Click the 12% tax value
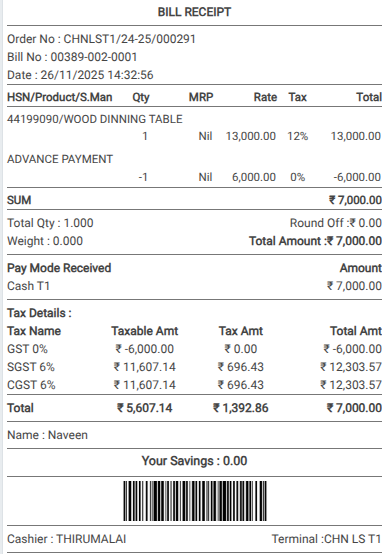Screen dimensions: 382x554 point(298,136)
